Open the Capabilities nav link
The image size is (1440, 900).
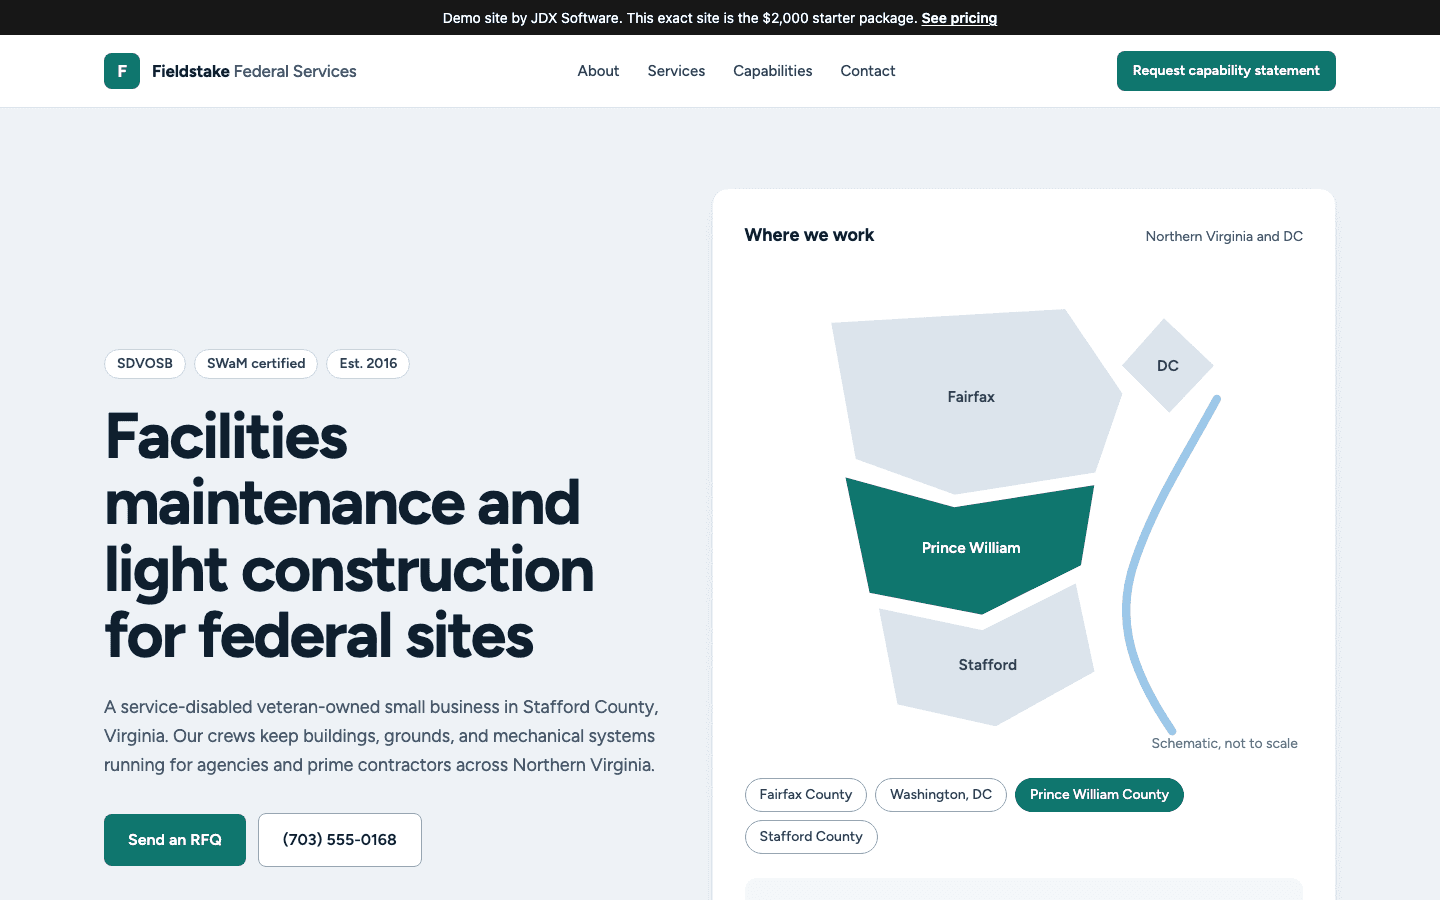click(x=772, y=71)
